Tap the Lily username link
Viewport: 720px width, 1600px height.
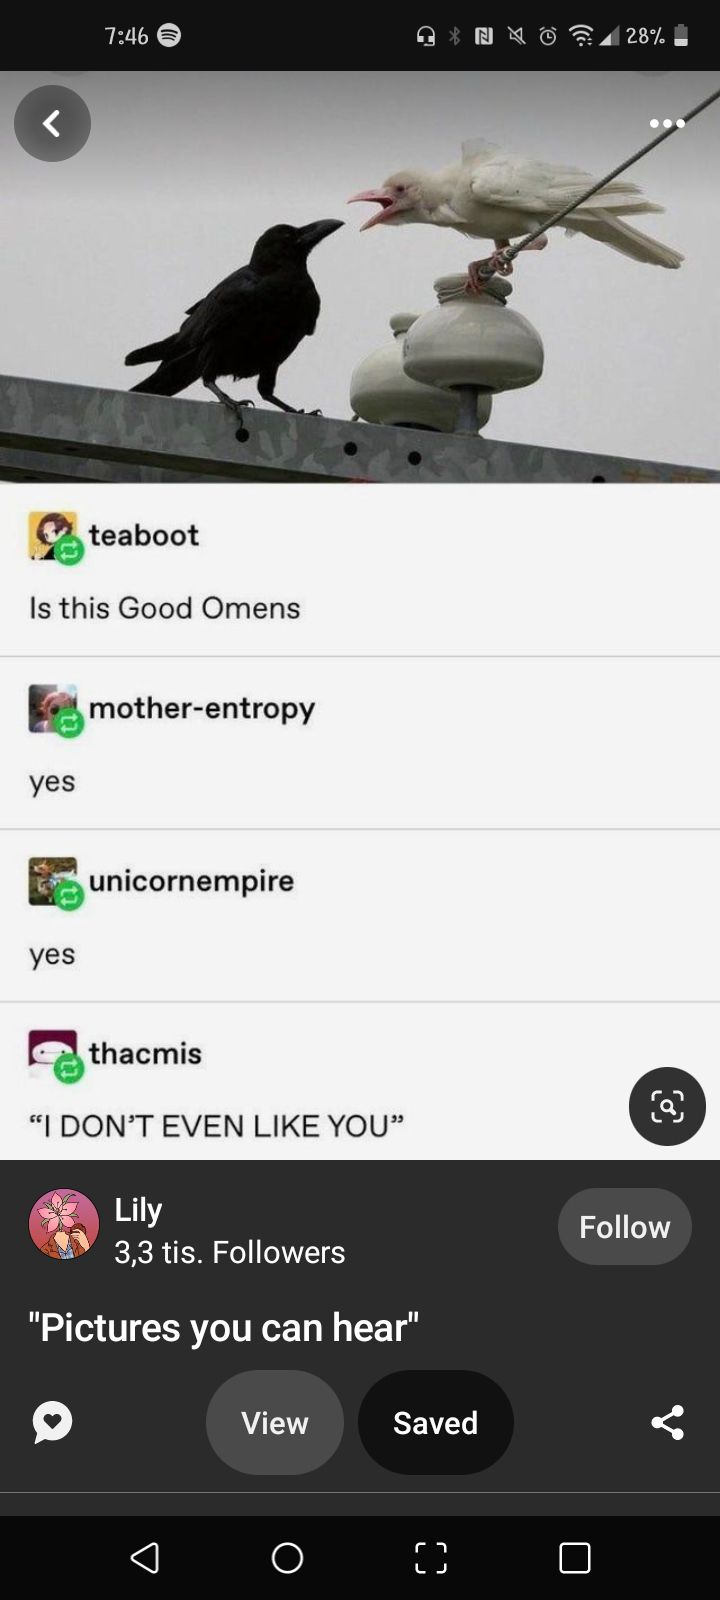pos(138,1210)
